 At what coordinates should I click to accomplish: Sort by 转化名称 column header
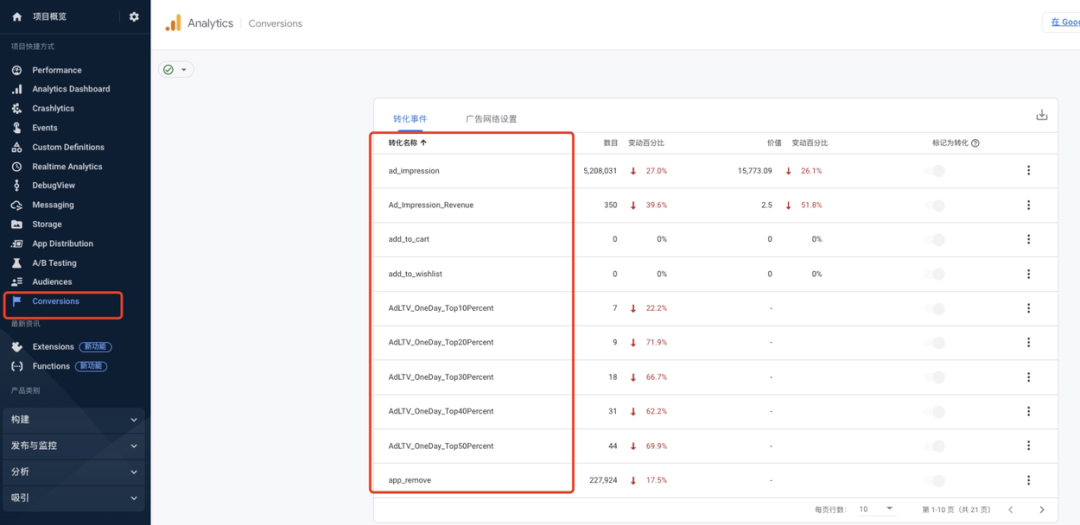tap(408, 143)
